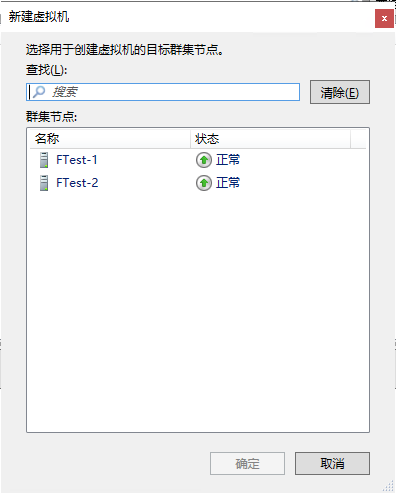396x493 pixels.
Task: Click the FTest-1 server icon
Action: (x=44, y=160)
